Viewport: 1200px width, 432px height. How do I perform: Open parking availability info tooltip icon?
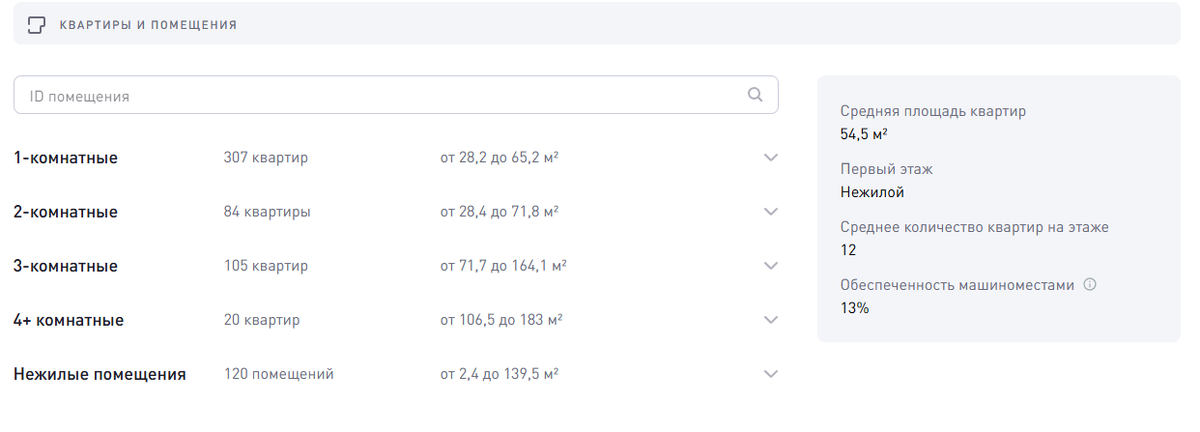[x=1090, y=285]
